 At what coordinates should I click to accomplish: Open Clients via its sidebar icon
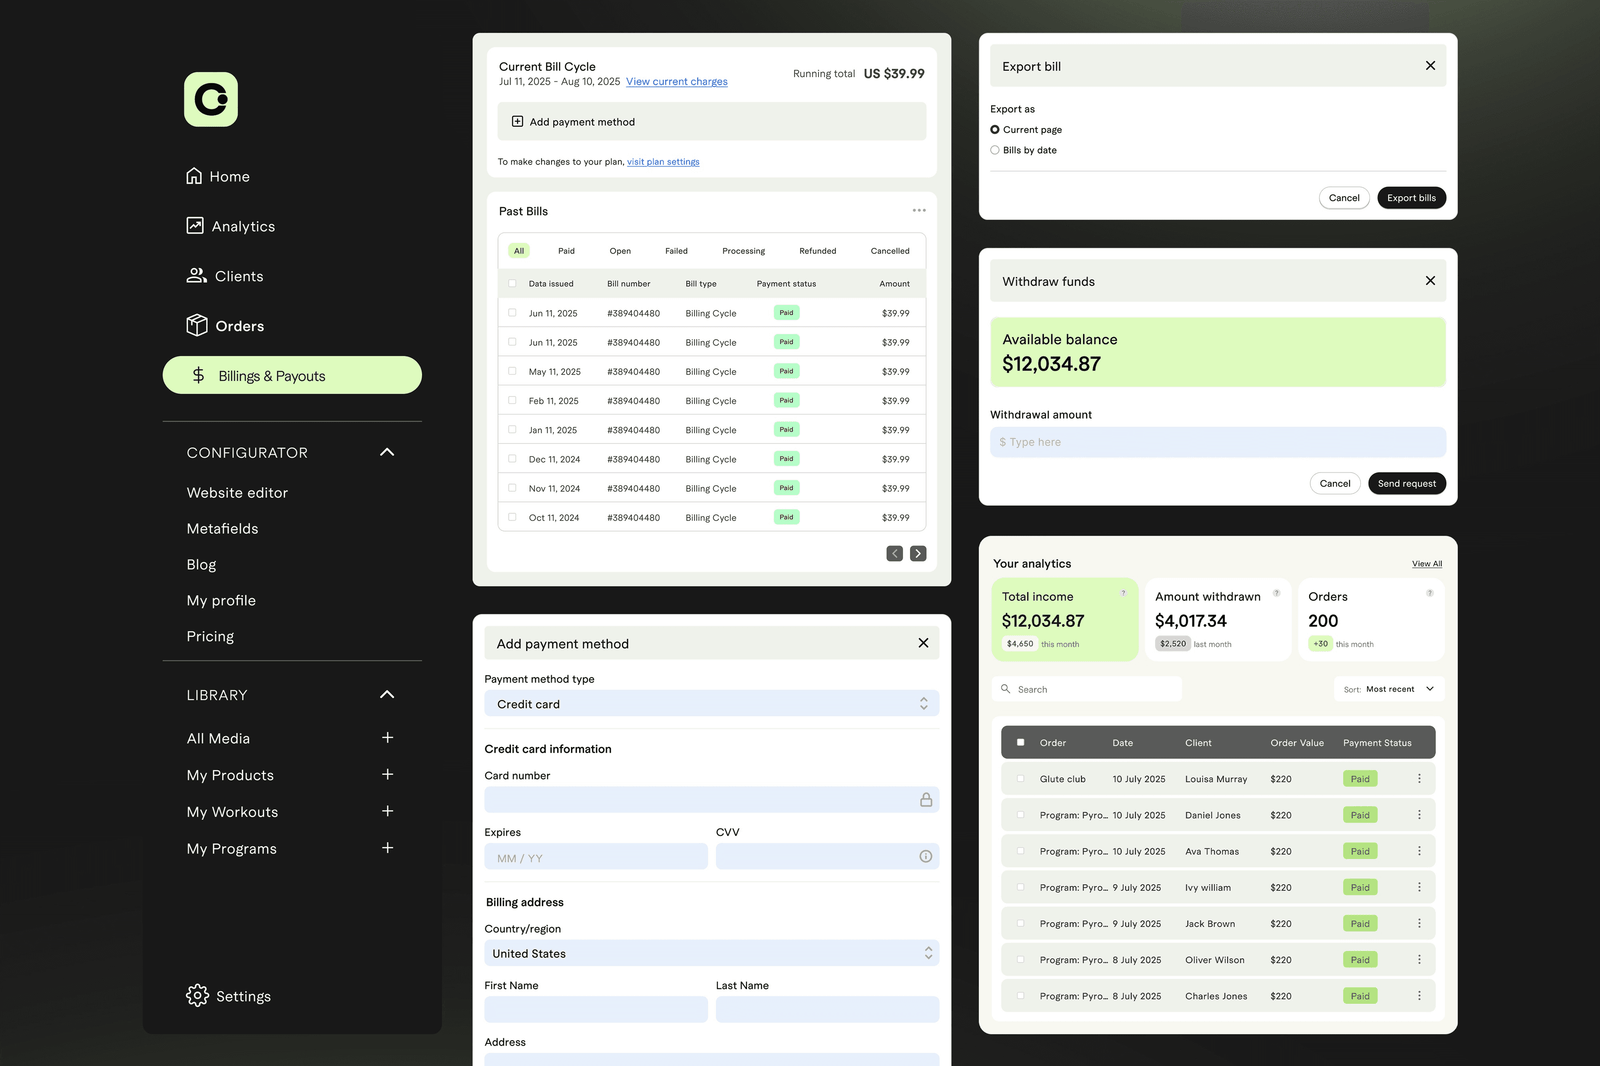coord(196,275)
